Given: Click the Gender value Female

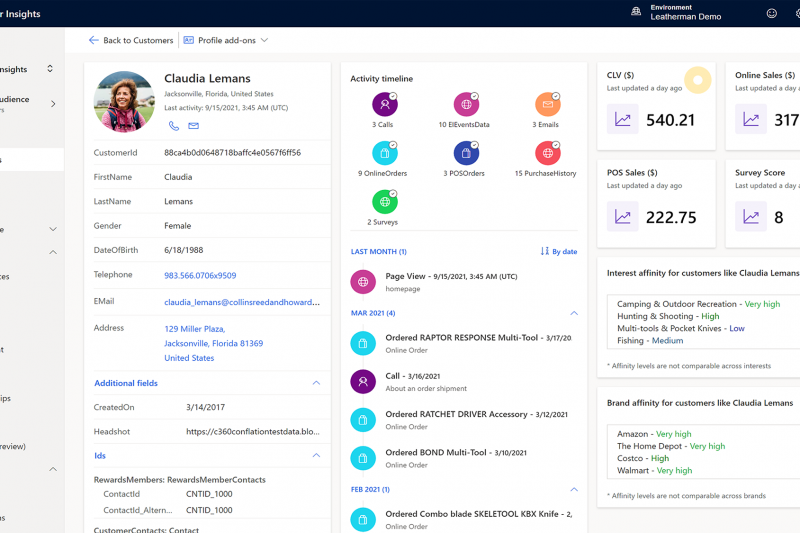Looking at the screenshot, I should 178,225.
